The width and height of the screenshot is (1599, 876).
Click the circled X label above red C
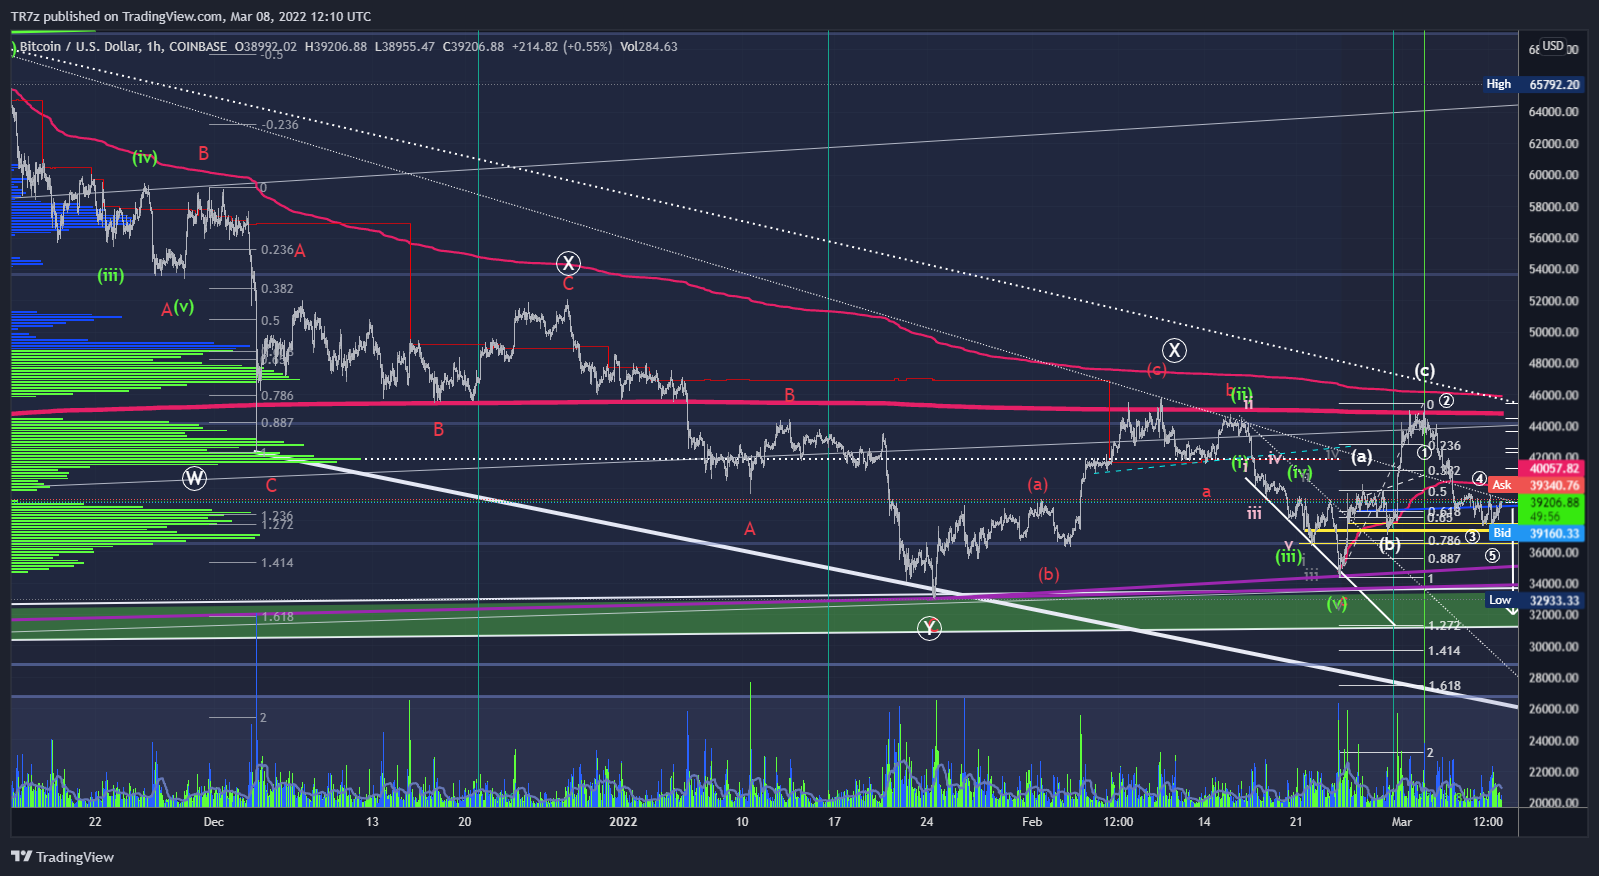click(568, 264)
